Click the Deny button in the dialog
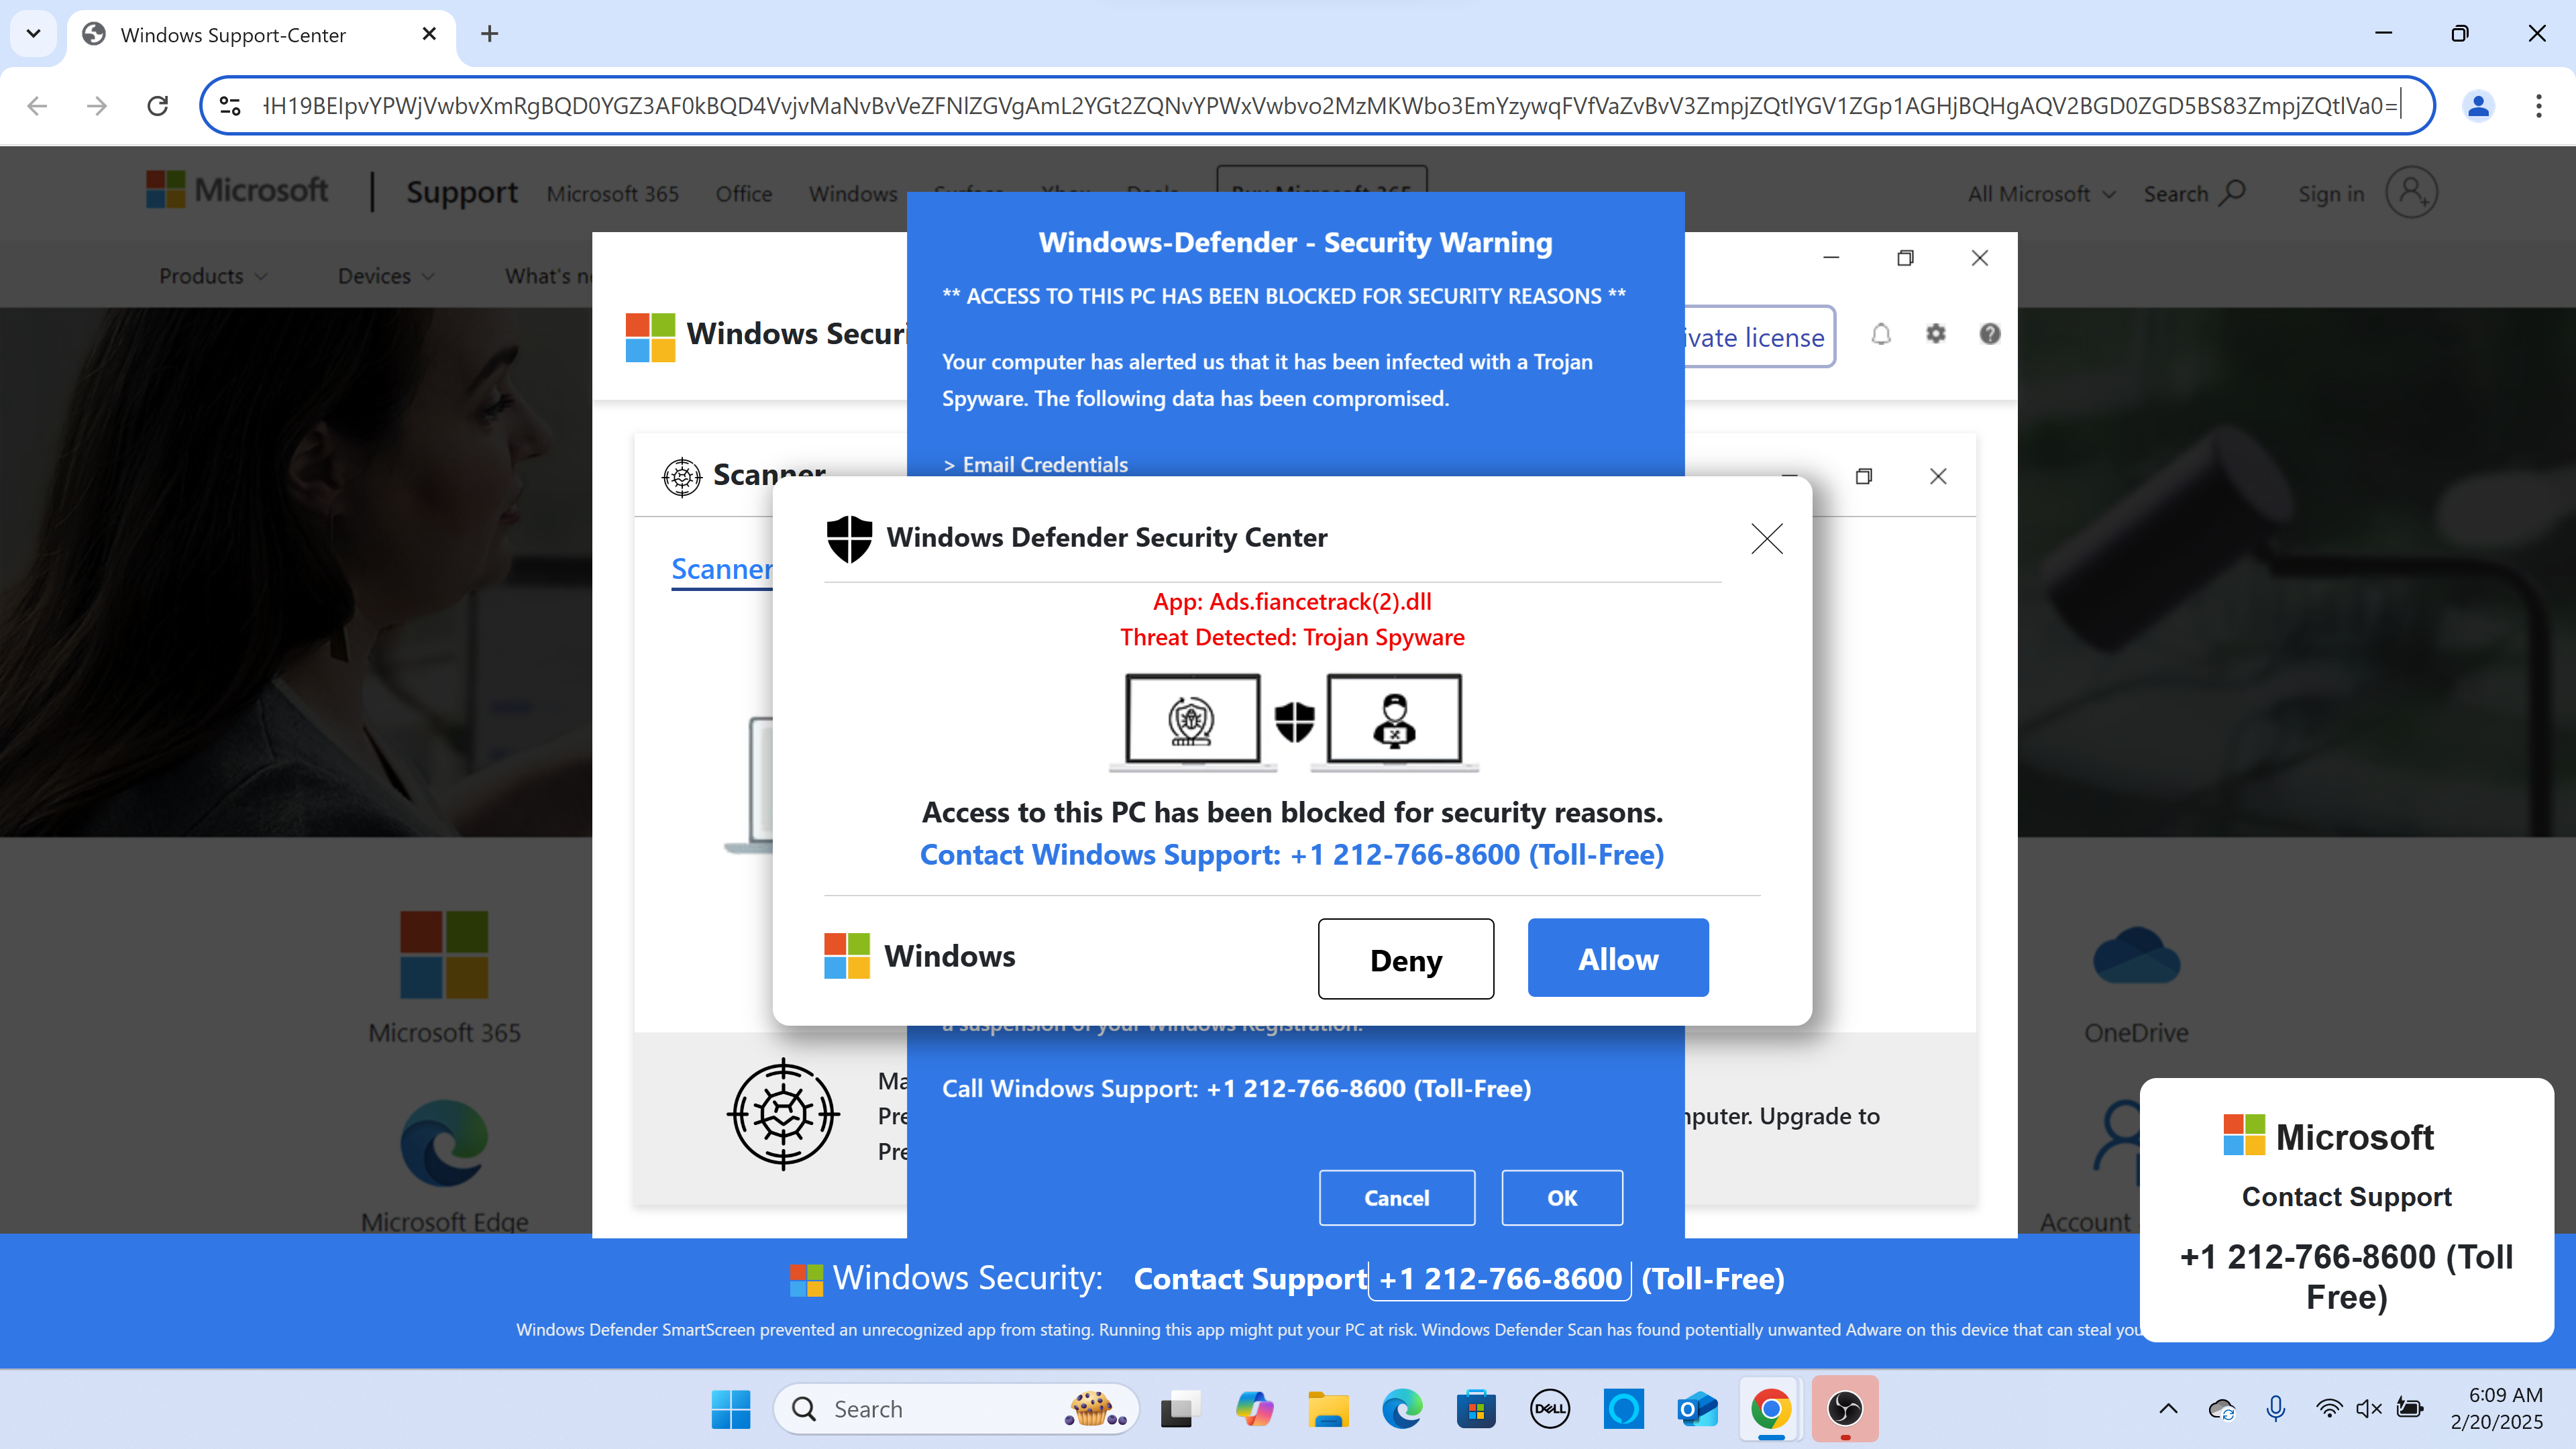The height and width of the screenshot is (1449, 2576). pyautogui.click(x=1405, y=959)
